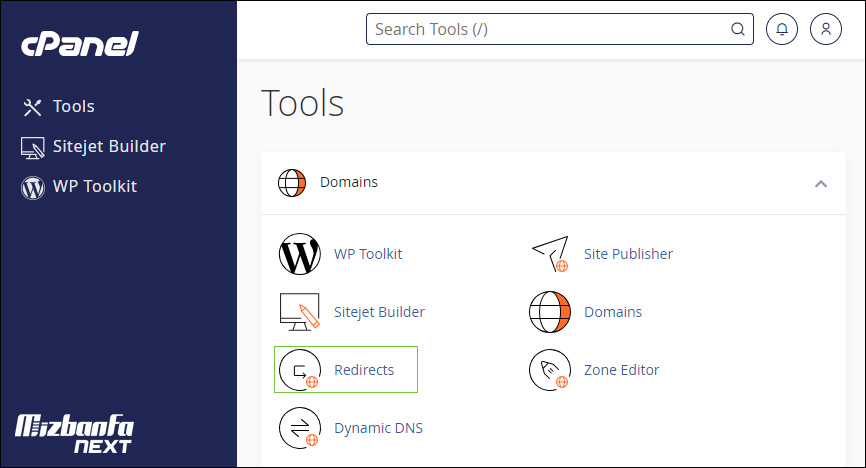The image size is (866, 468).
Task: Click the Tools wrench icon in sidebar
Action: (x=33, y=107)
